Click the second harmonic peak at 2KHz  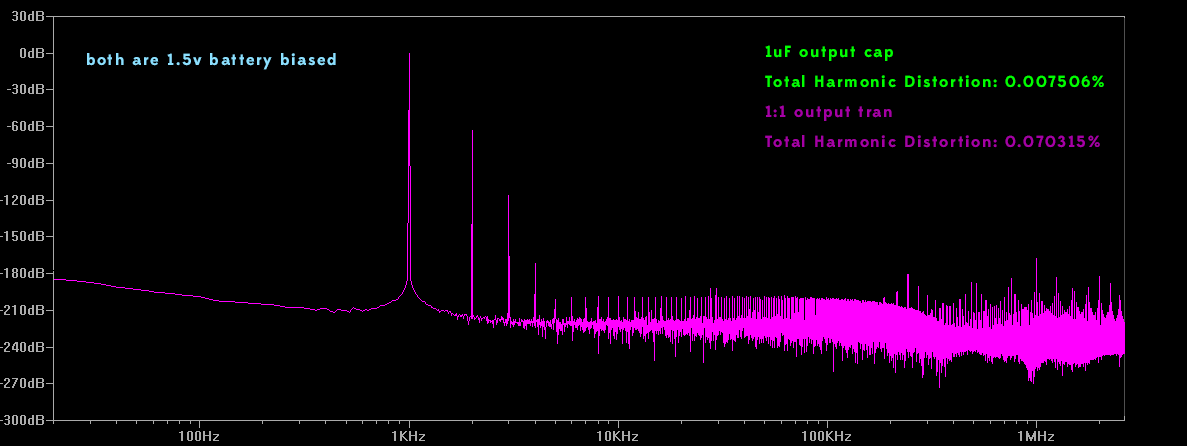click(472, 132)
